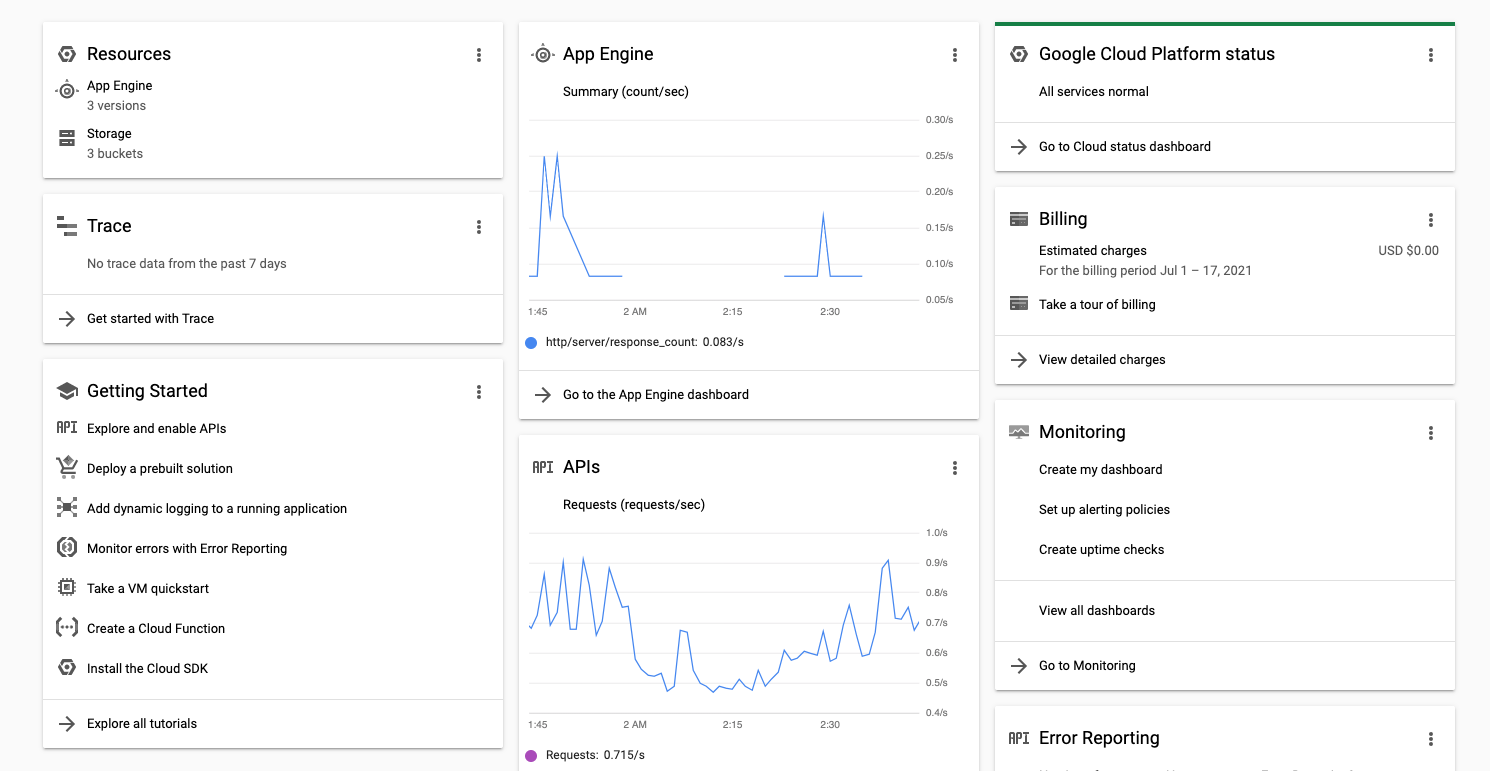
Task: Select Set up alerting policies
Action: tap(1104, 510)
